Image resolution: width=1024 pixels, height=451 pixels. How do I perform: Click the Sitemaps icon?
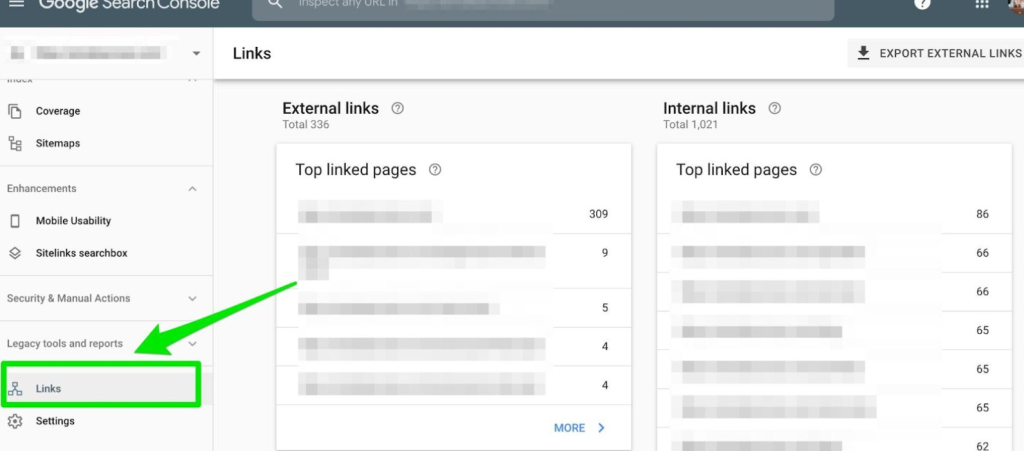click(x=15, y=144)
